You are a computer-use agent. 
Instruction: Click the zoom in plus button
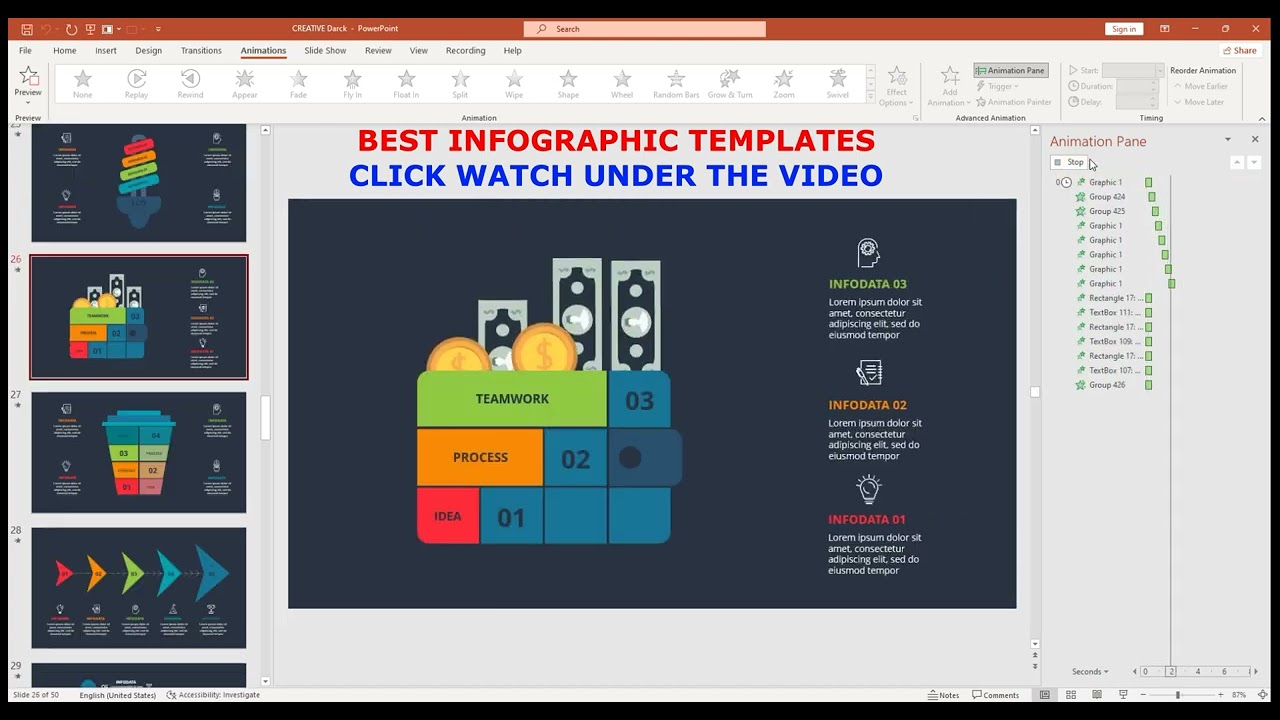tap(1220, 695)
